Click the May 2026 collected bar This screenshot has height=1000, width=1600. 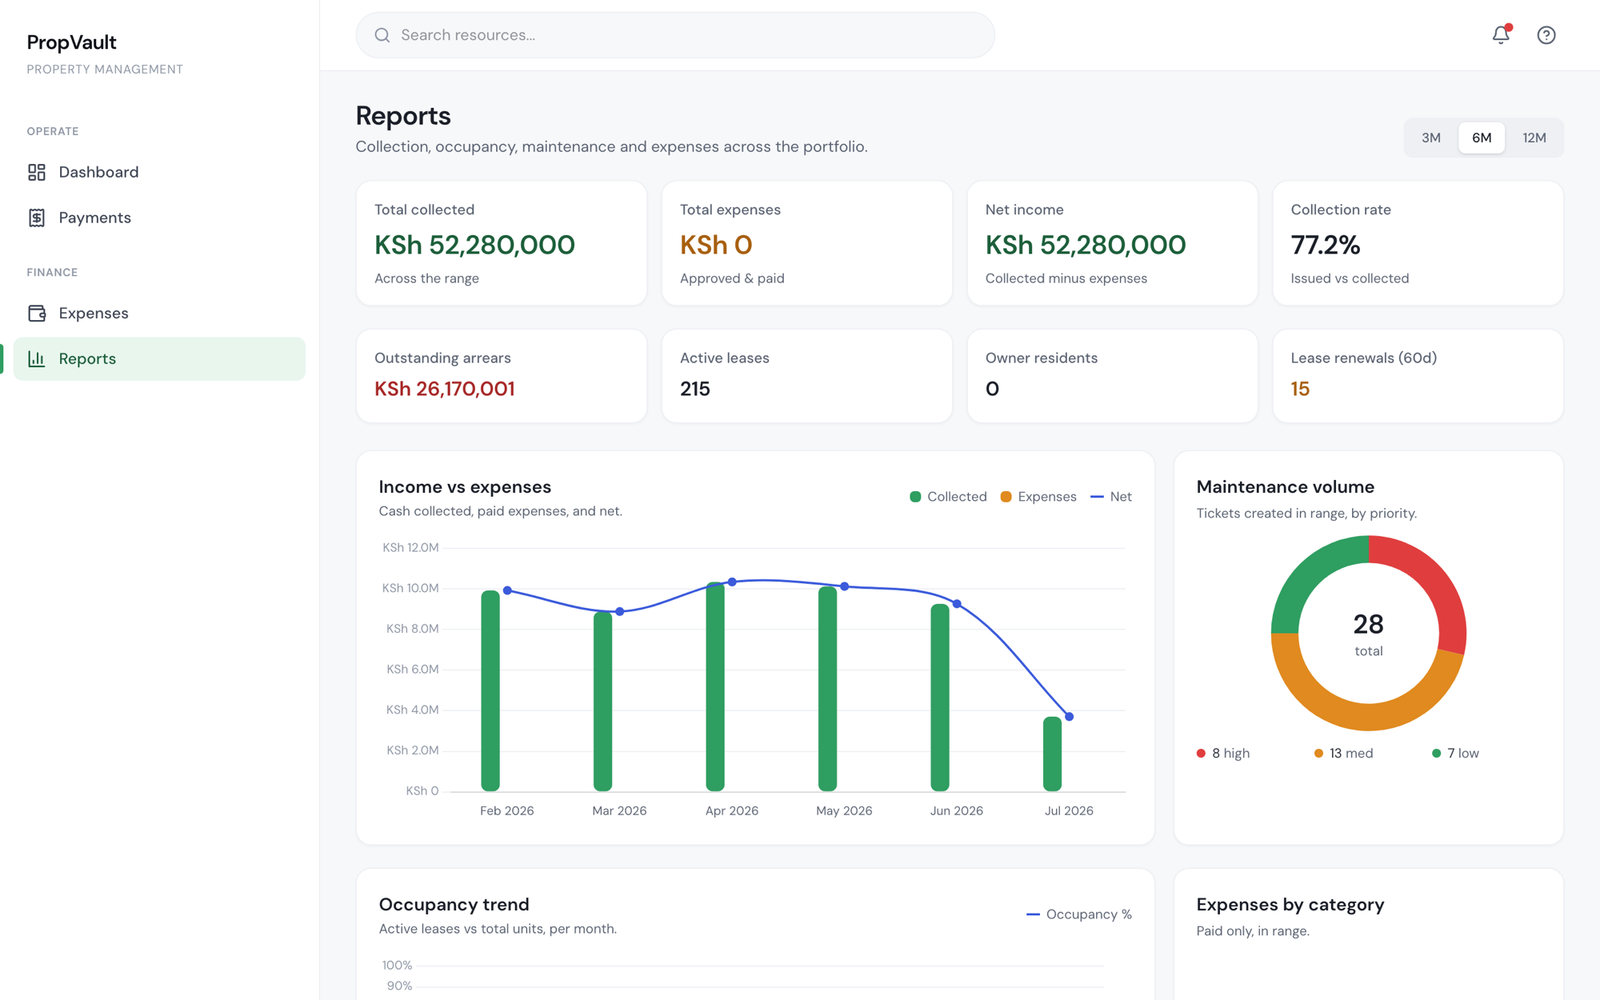pyautogui.click(x=827, y=689)
